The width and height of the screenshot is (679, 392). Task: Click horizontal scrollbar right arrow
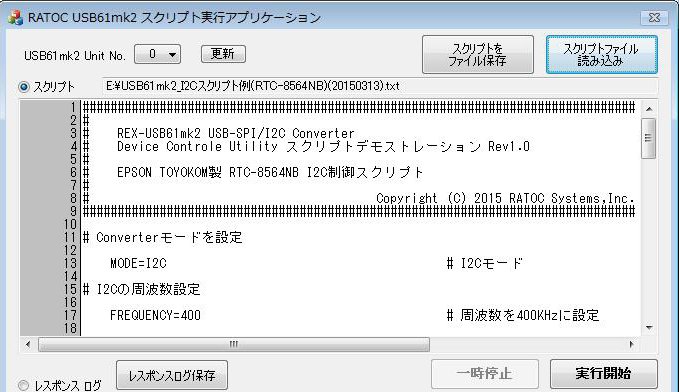point(631,344)
